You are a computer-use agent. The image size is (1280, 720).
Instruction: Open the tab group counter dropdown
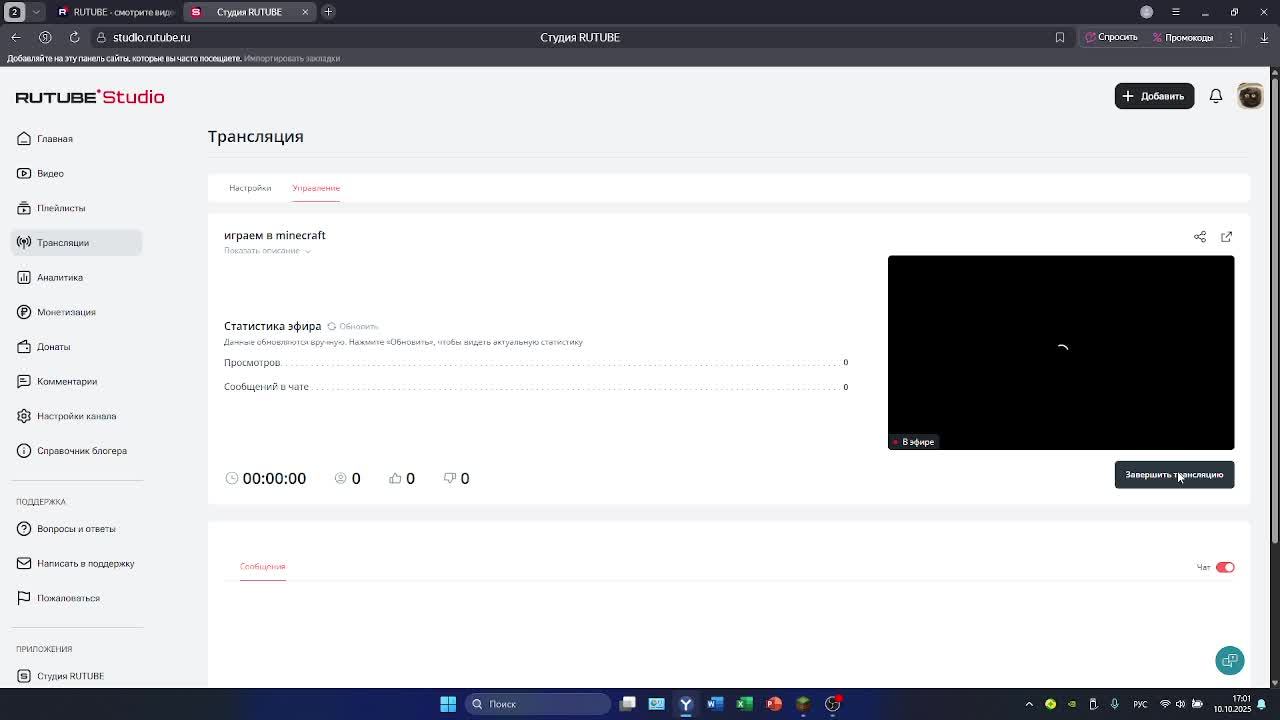click(36, 12)
